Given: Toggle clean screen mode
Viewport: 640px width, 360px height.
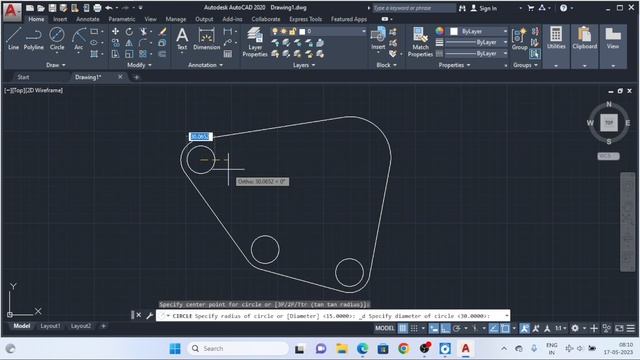Looking at the screenshot, I should (x=619, y=328).
